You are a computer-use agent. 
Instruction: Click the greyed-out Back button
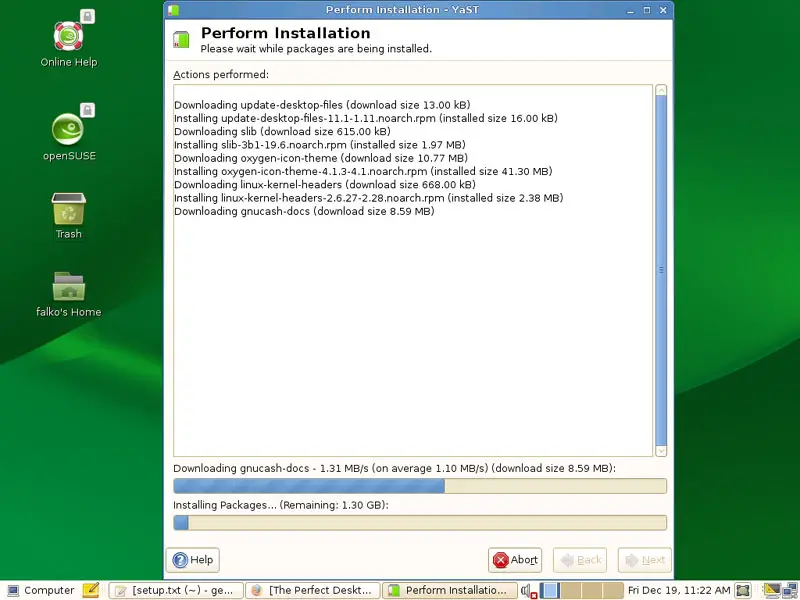(x=580, y=560)
